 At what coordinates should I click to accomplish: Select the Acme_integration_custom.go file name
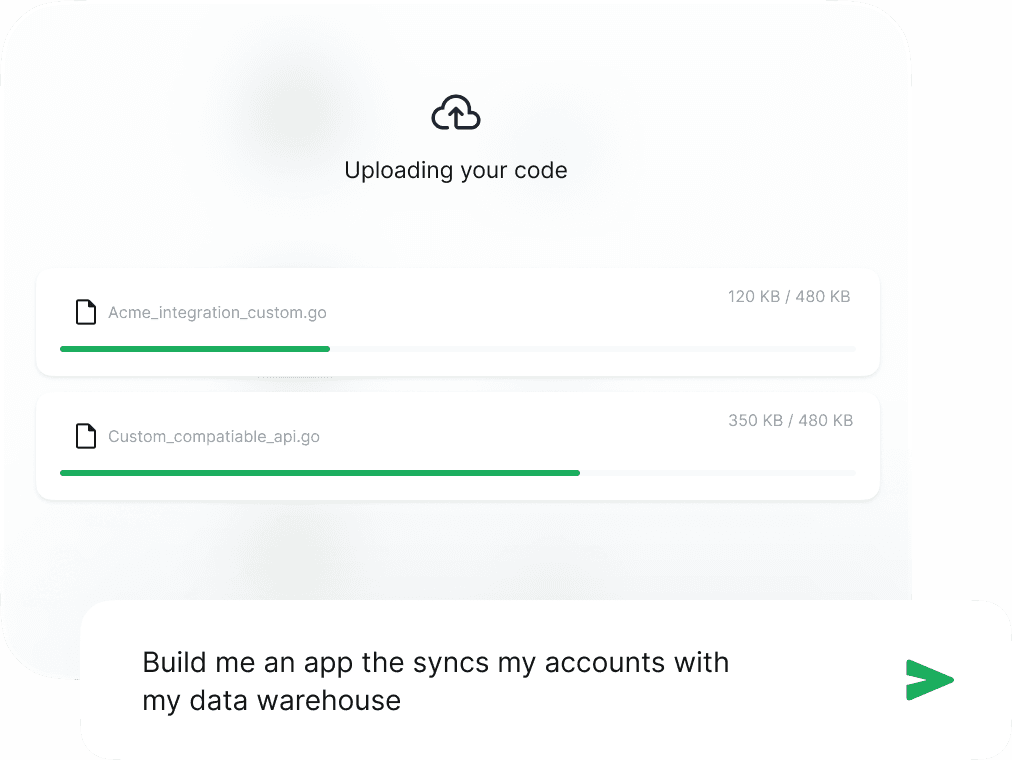tap(216, 312)
